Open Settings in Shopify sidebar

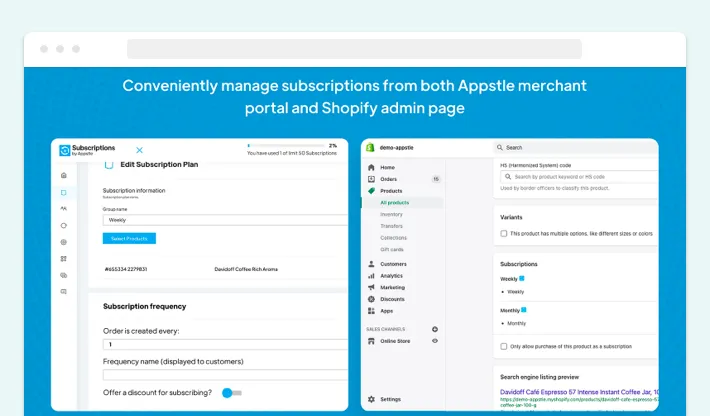coord(390,399)
